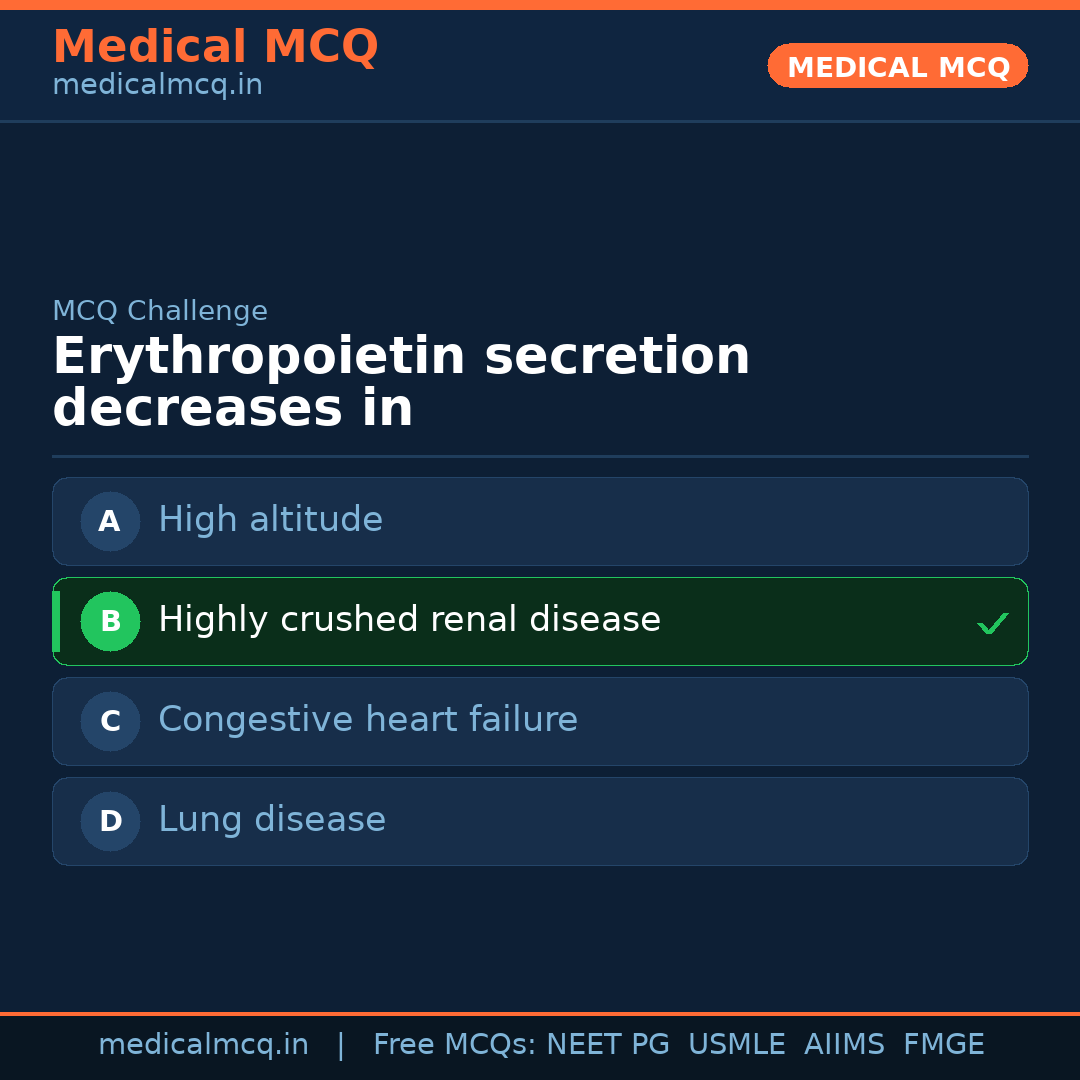1080x1080 pixels.
Task: Click the letter C option circle
Action: [x=110, y=721]
